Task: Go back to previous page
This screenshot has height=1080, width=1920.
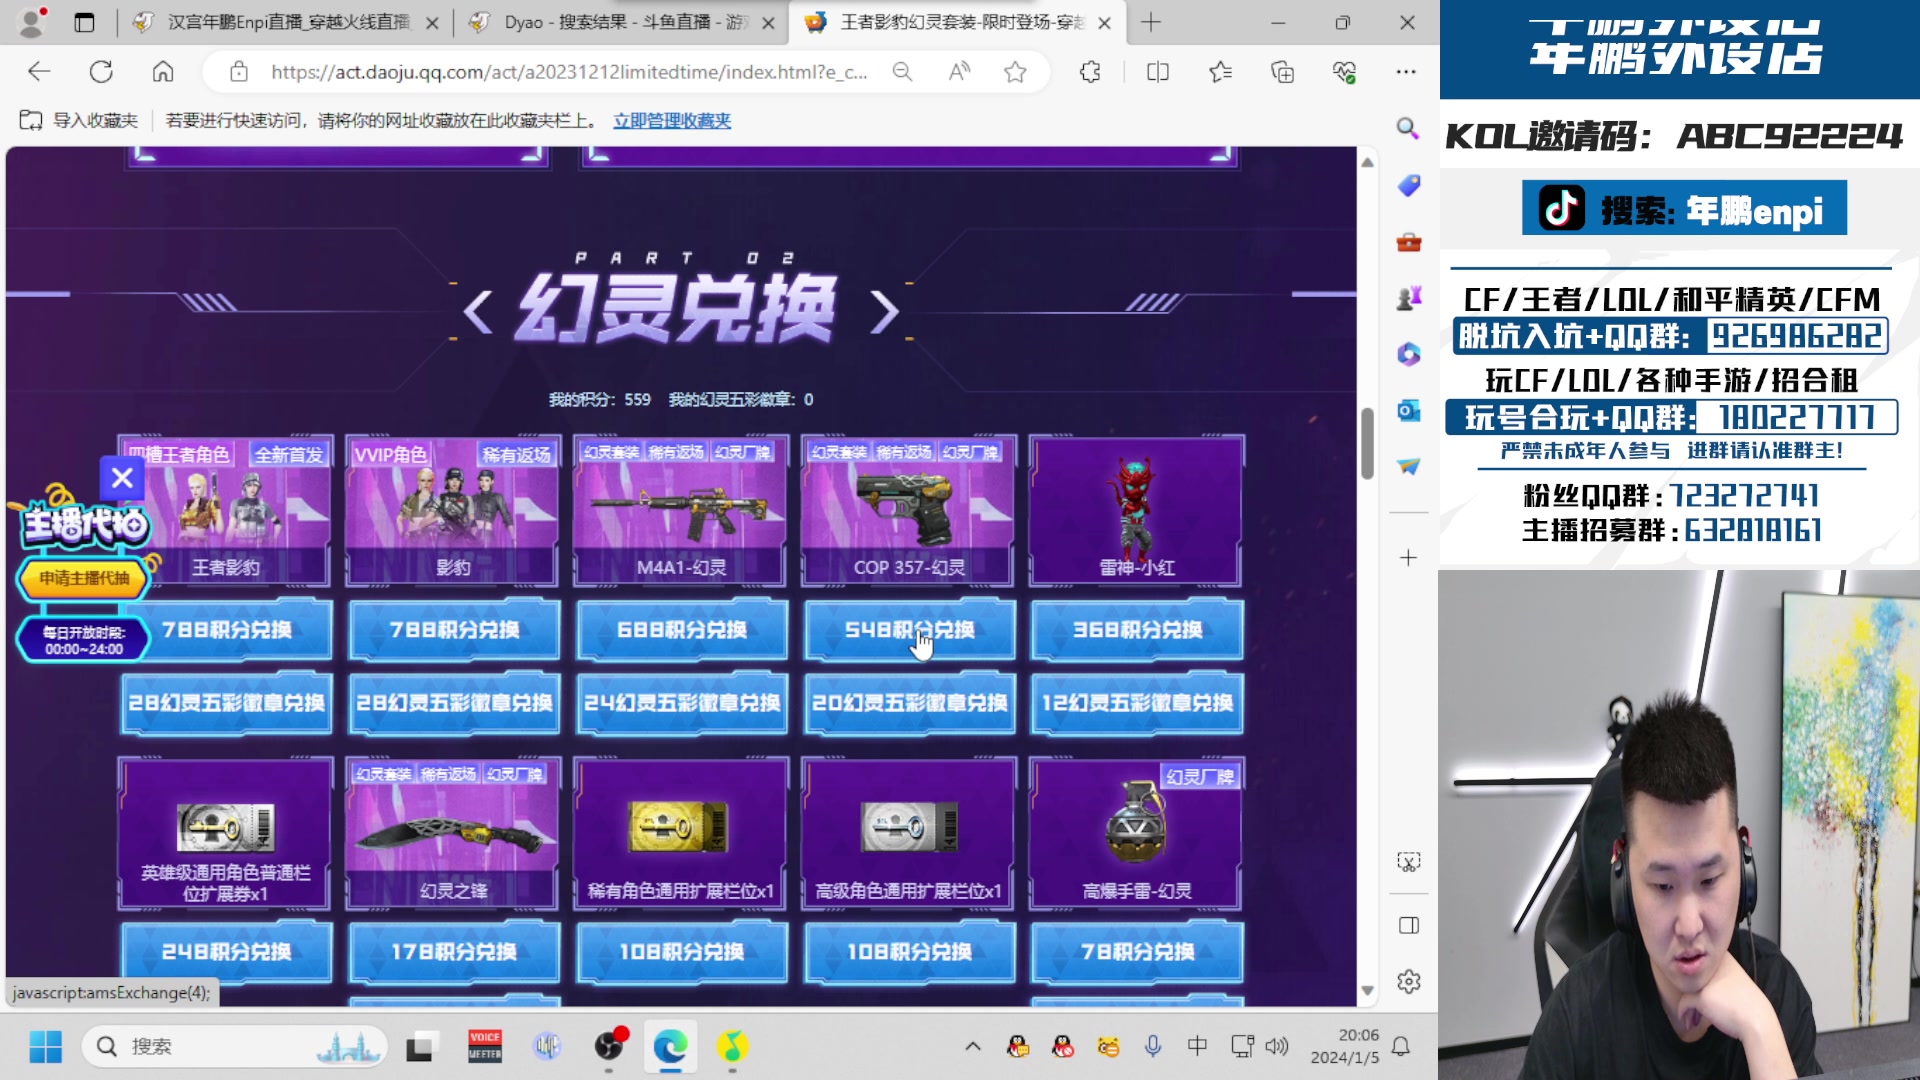Action: coord(39,71)
